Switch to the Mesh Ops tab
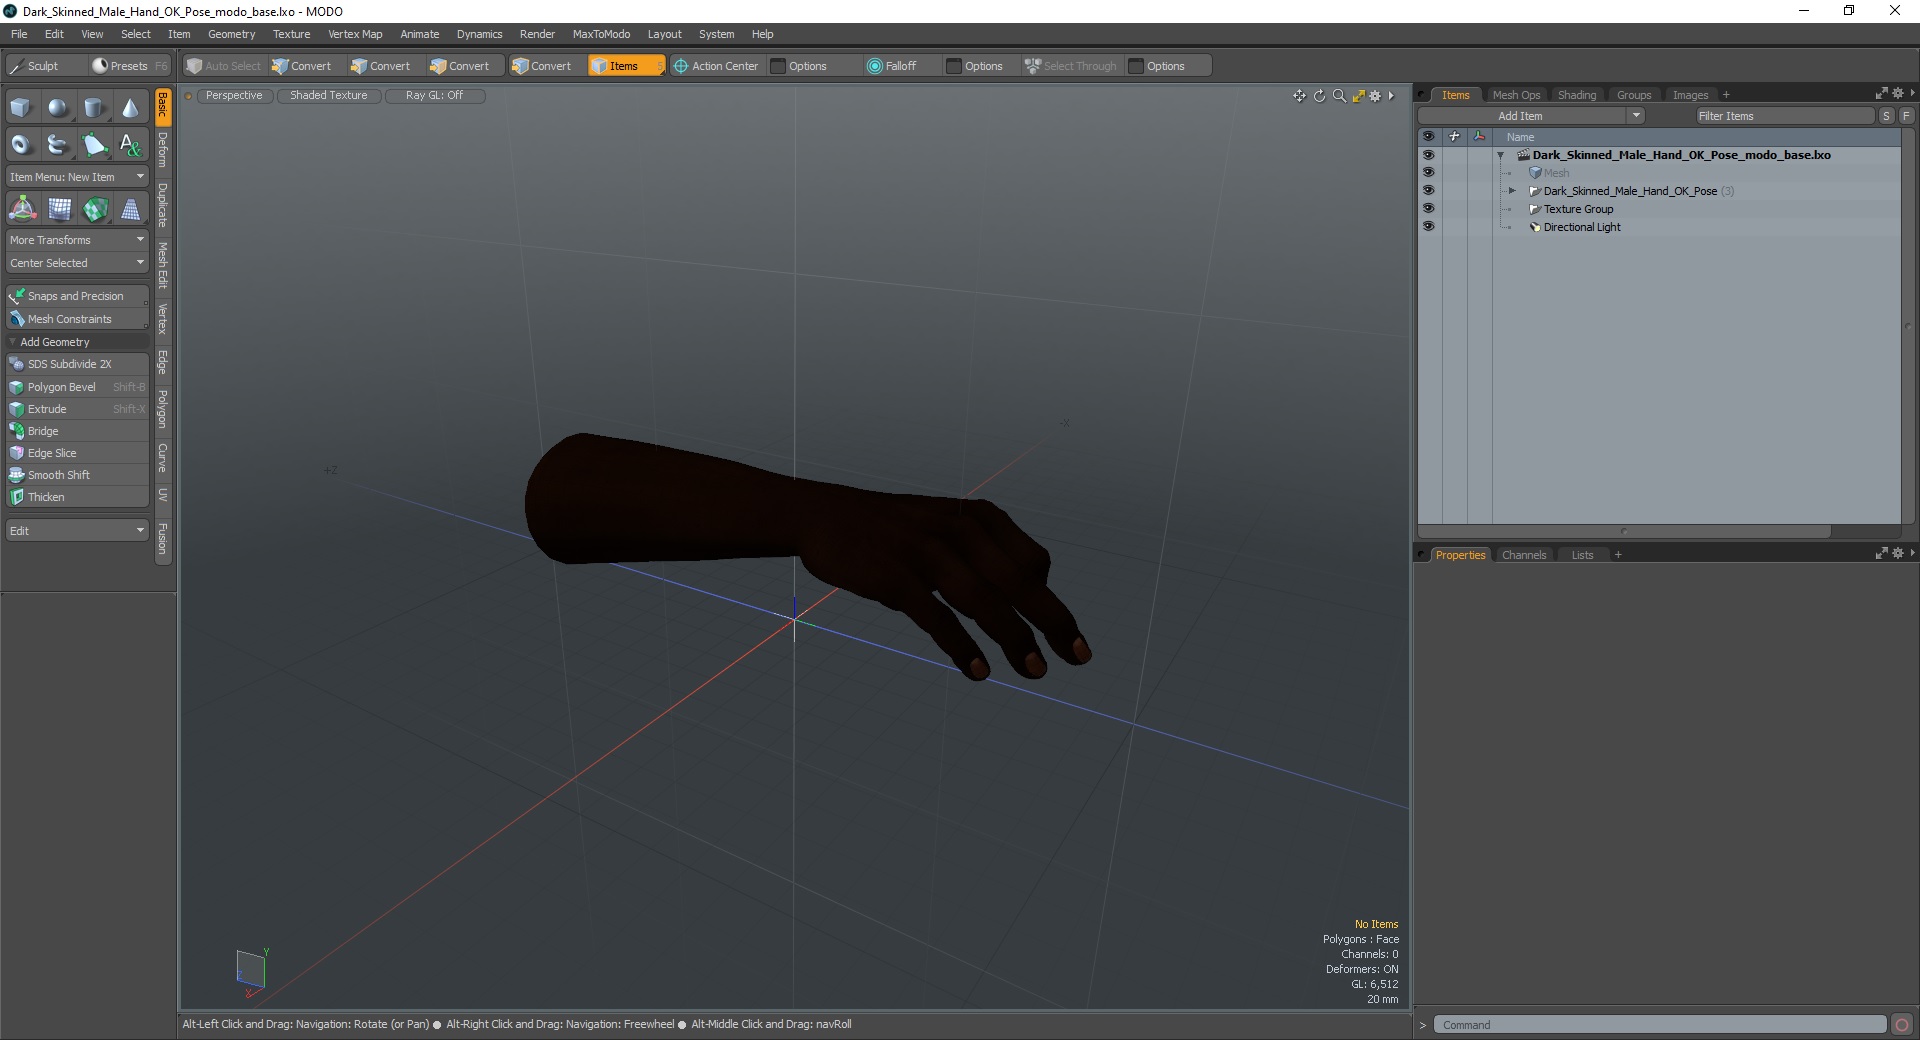Image resolution: width=1920 pixels, height=1040 pixels. [1516, 95]
